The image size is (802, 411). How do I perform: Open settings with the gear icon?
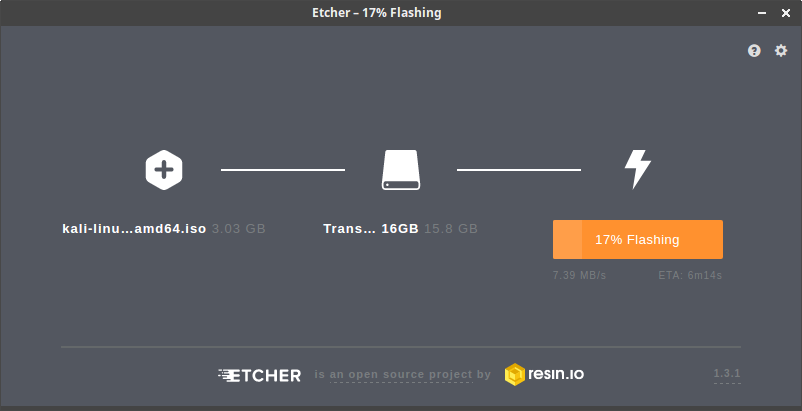point(781,51)
